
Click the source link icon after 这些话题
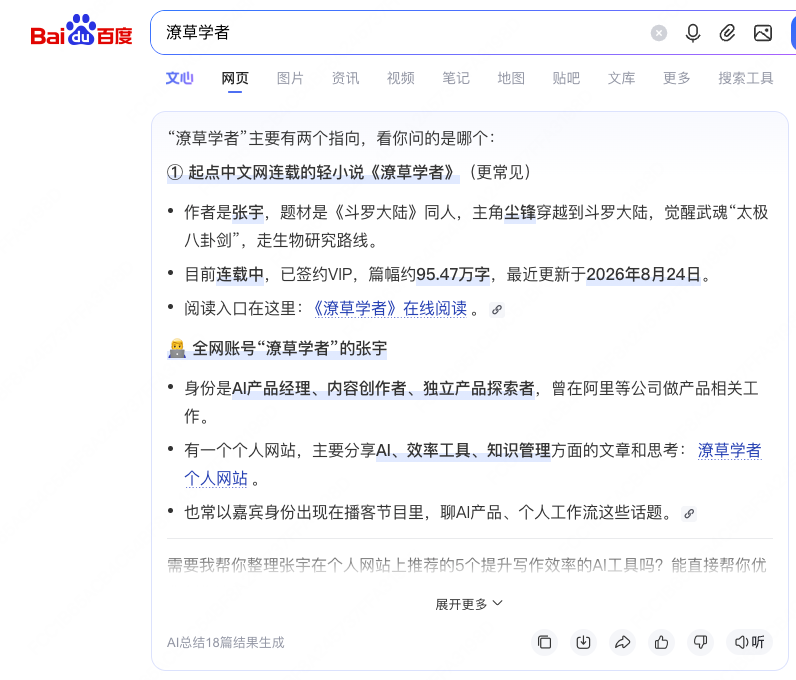(689, 513)
